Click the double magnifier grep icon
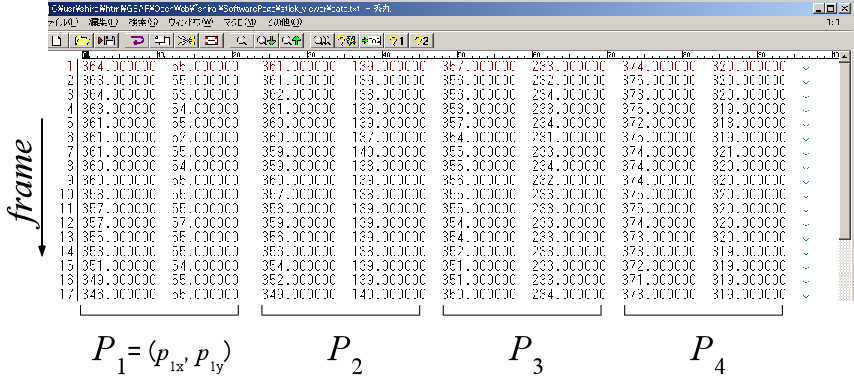Image resolution: width=854 pixels, height=381 pixels. 322,40
